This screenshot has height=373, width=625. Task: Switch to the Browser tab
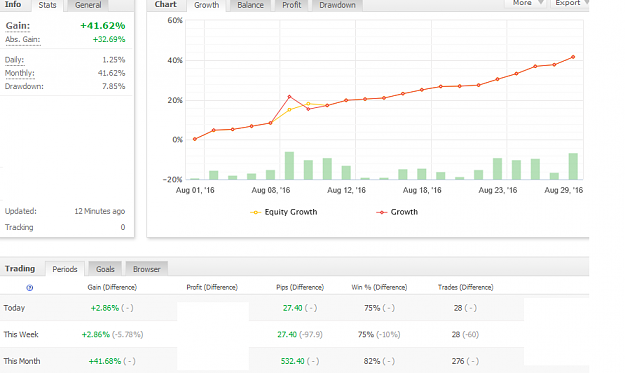pos(146,269)
